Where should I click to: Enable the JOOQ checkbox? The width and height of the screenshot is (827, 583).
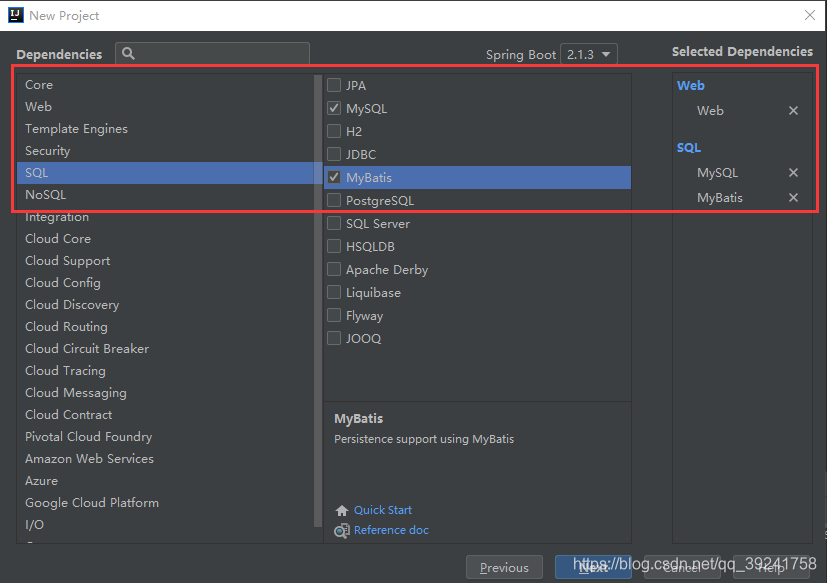click(334, 338)
